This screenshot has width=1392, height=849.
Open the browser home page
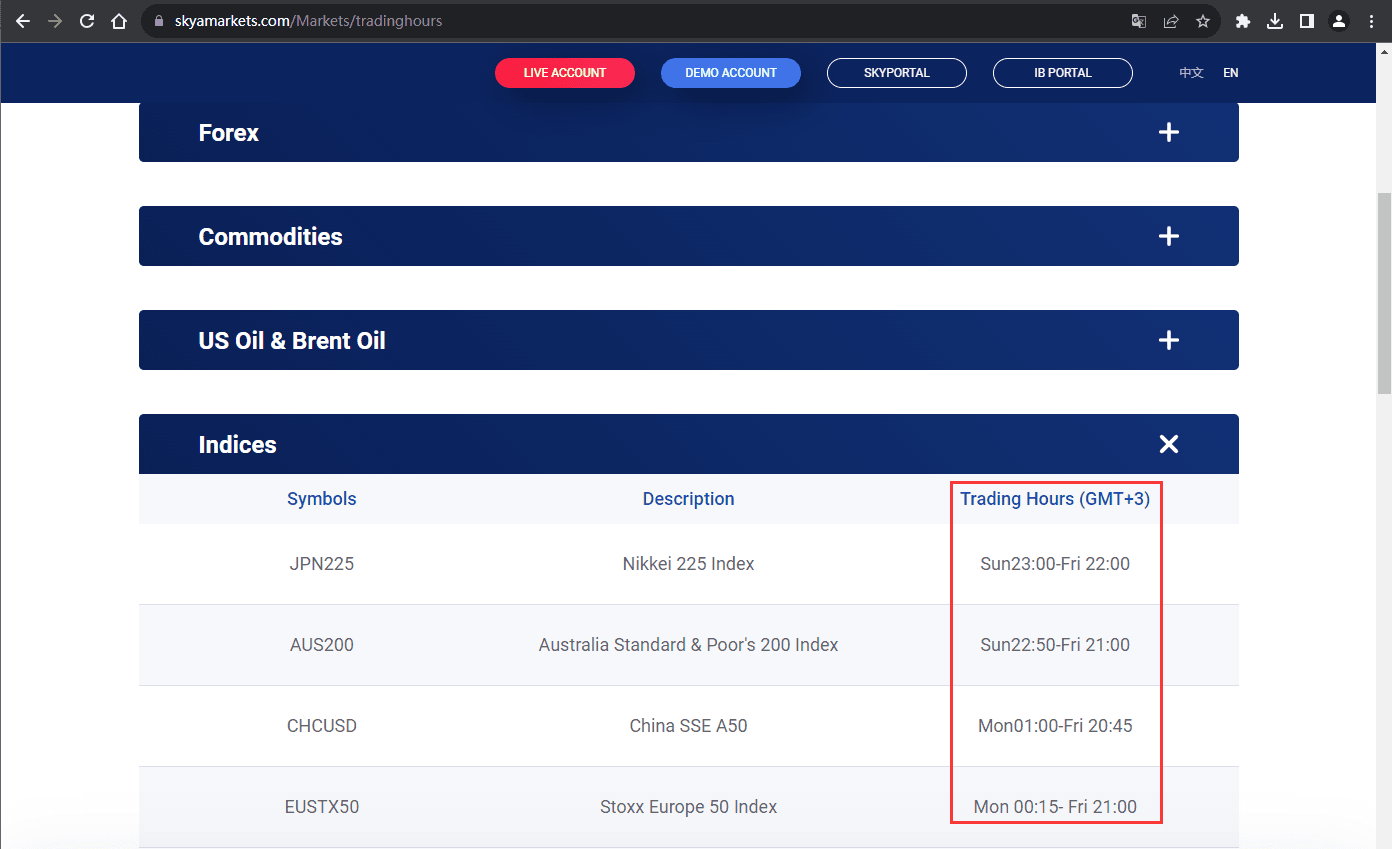[x=119, y=21]
